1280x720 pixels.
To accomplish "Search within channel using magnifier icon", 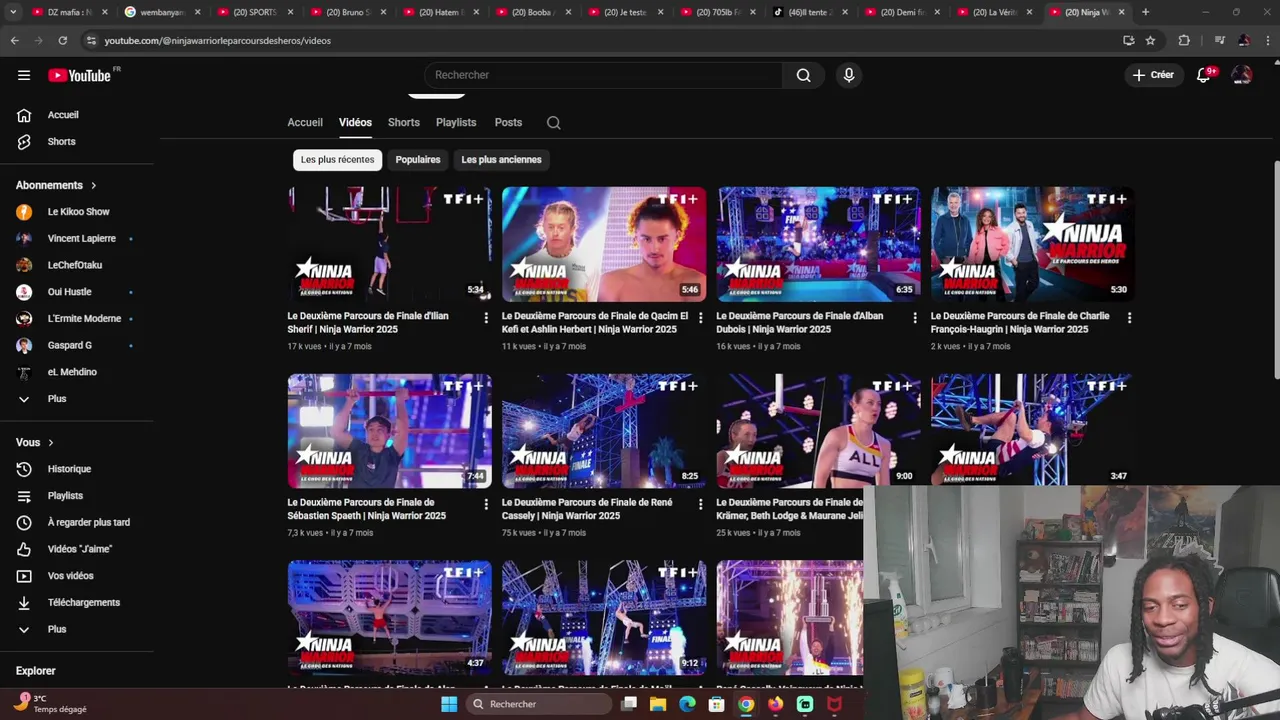I will click(553, 123).
